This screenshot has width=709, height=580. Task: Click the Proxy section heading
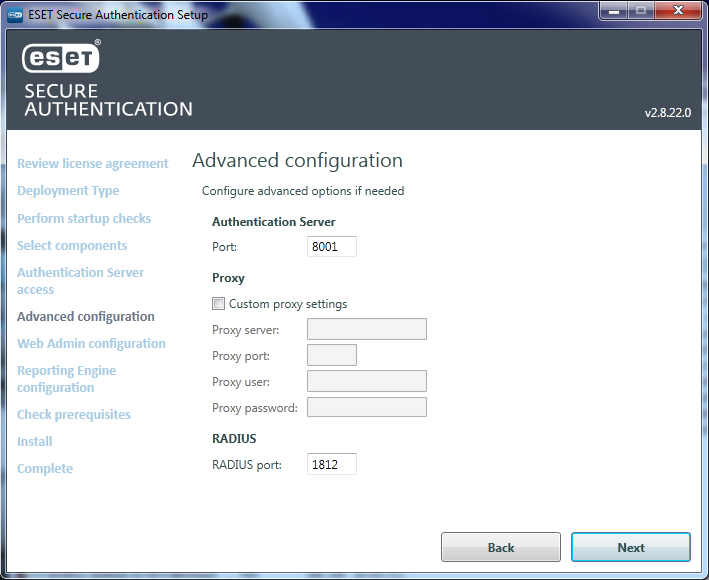click(228, 278)
